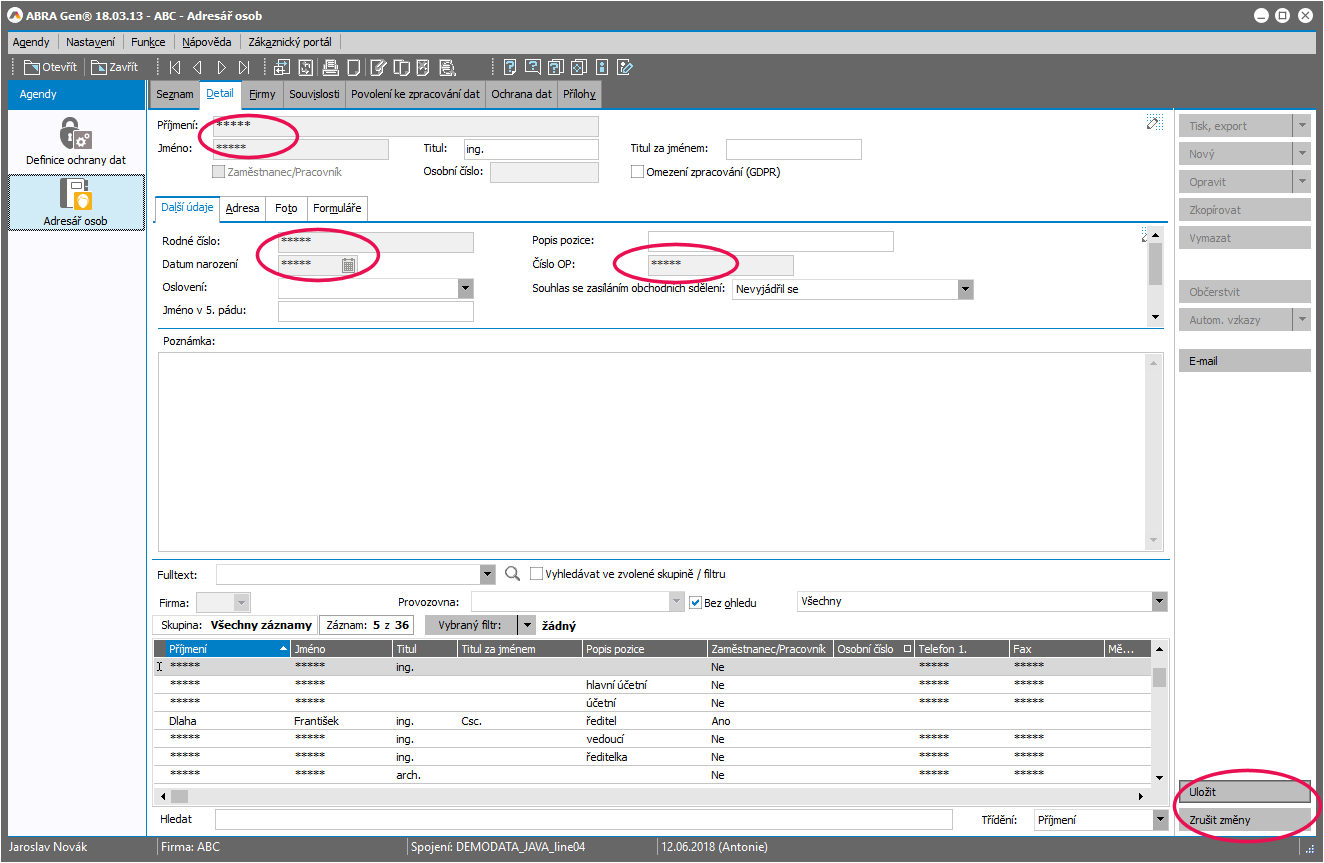Click the printer icon in the toolbar
The width and height of the screenshot is (1324, 863).
coord(330,68)
